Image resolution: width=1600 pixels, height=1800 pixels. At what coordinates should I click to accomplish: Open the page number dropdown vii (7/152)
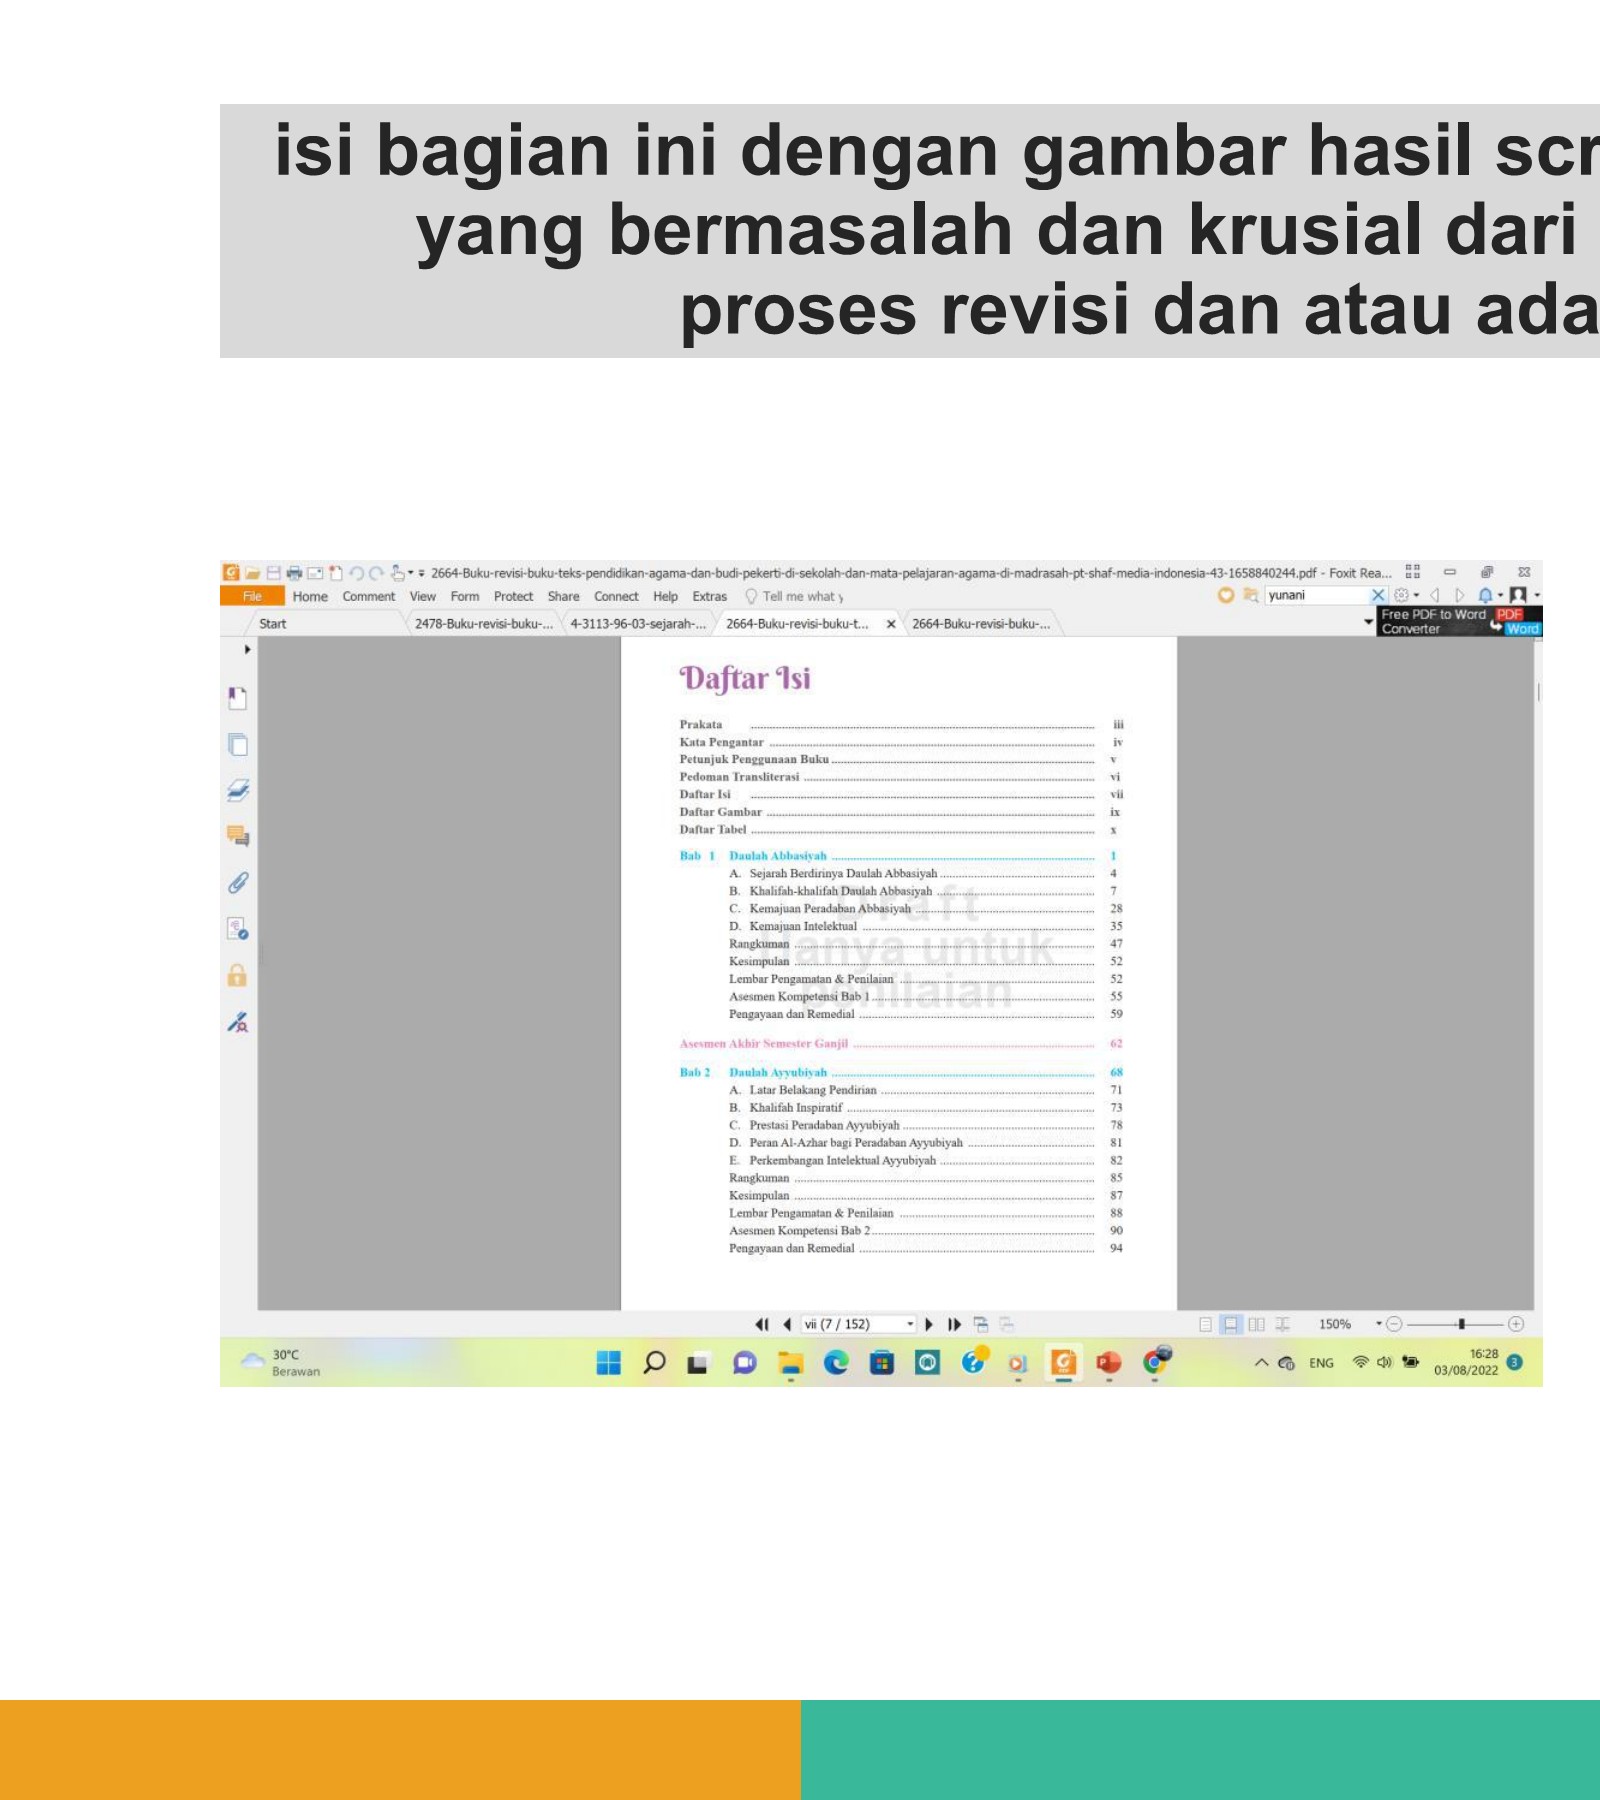(910, 1322)
